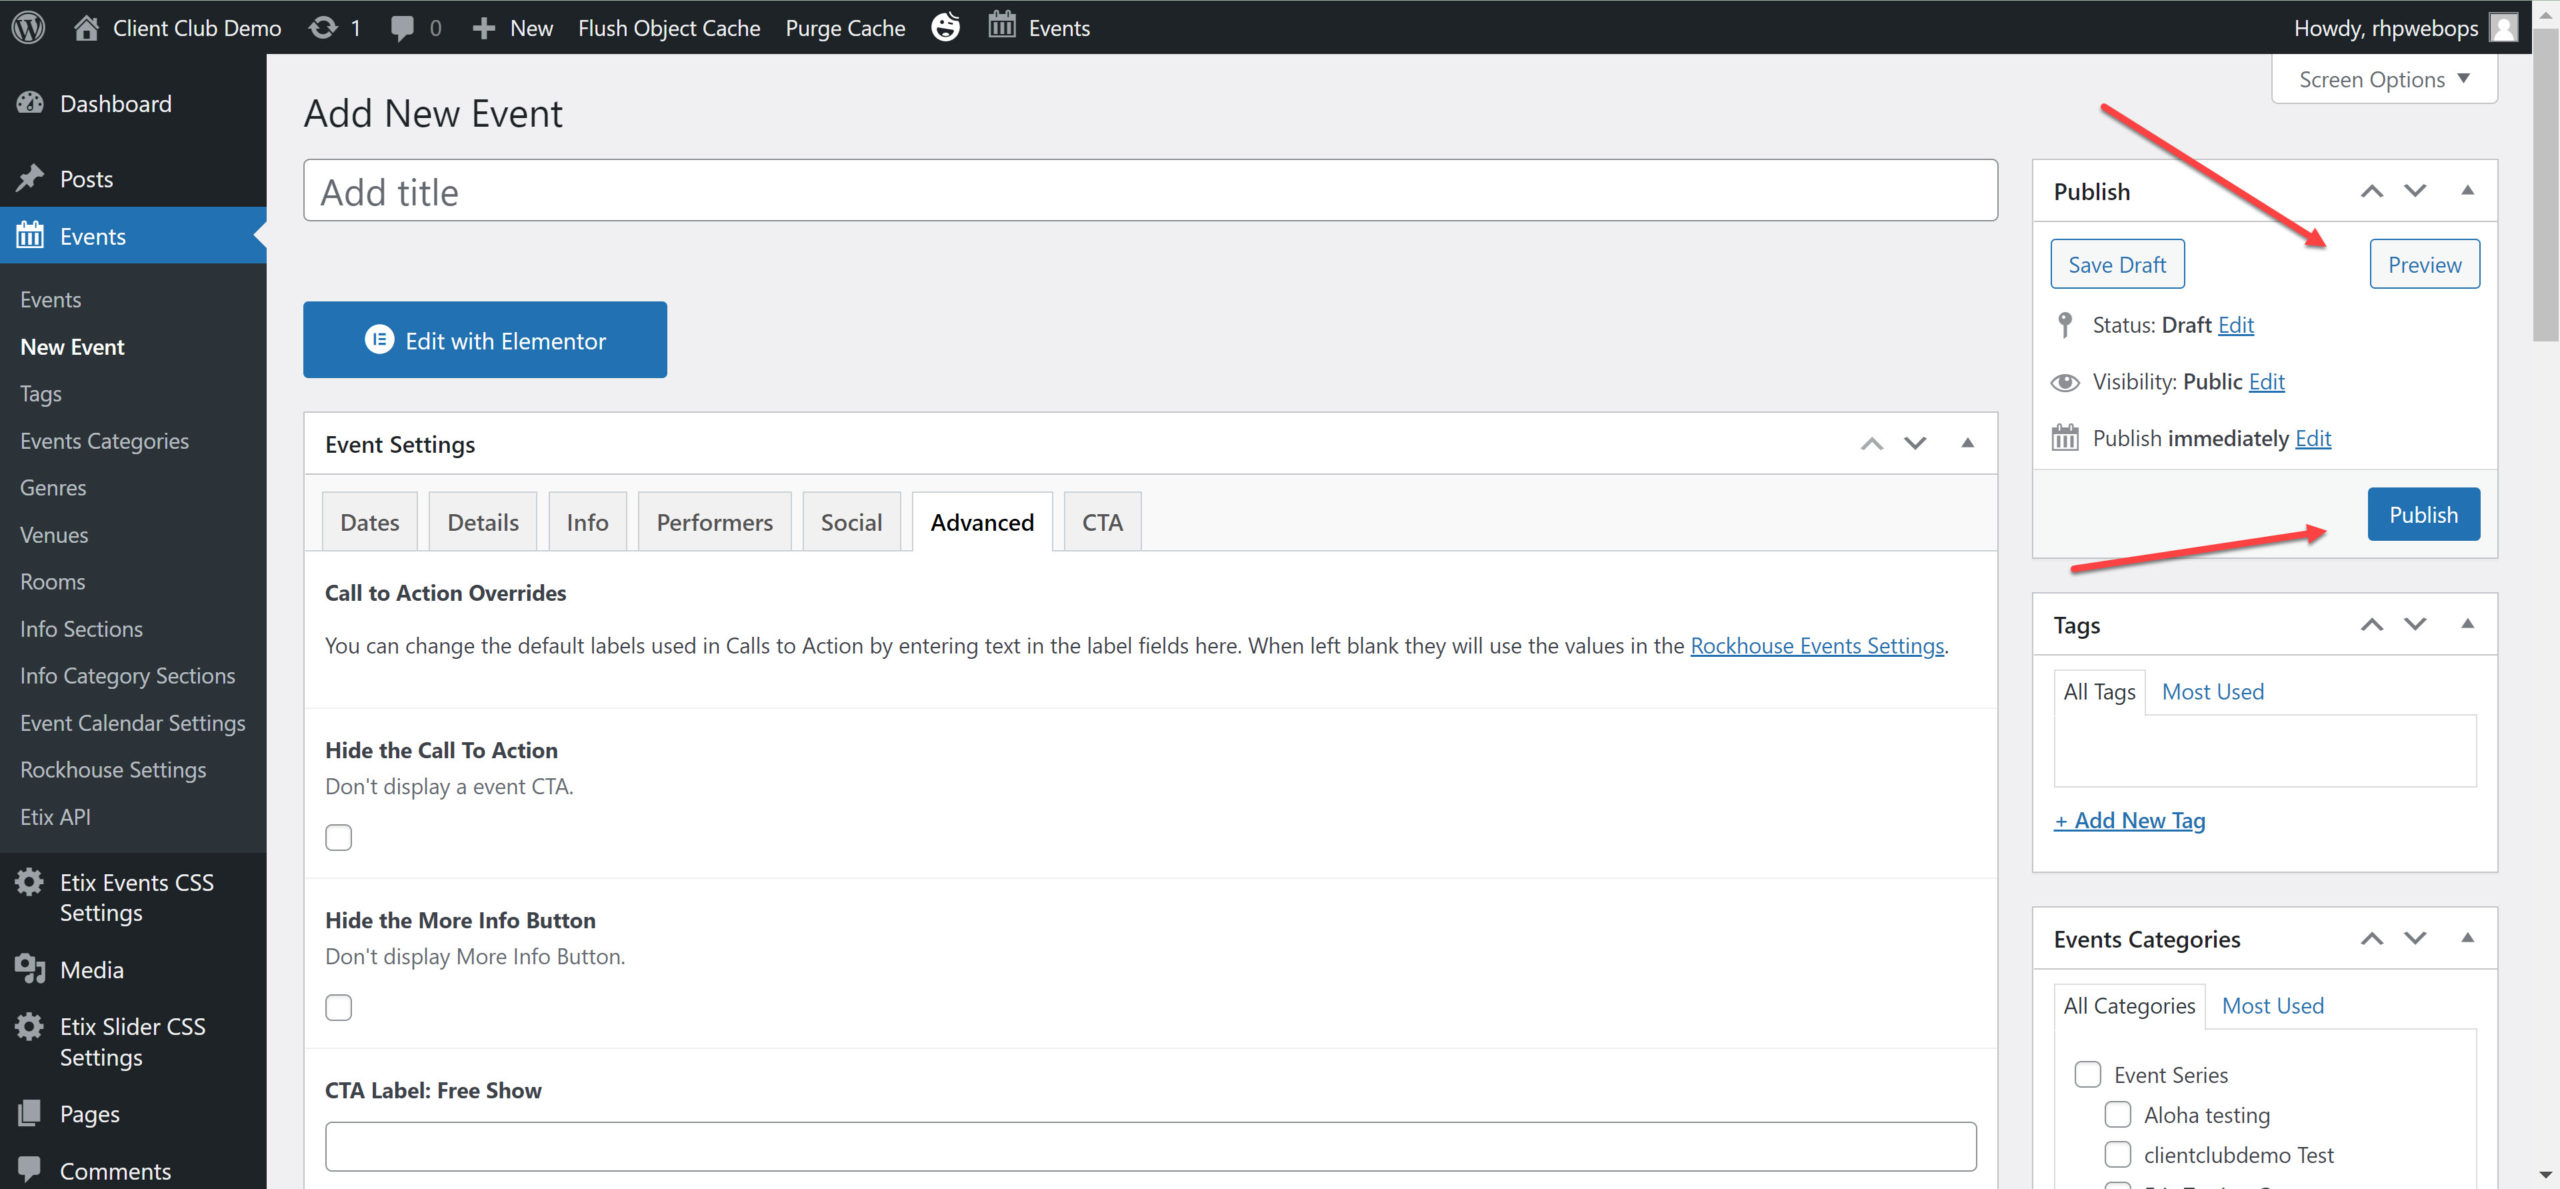Click the Add title input field
This screenshot has height=1189, width=2560.
click(x=1150, y=191)
